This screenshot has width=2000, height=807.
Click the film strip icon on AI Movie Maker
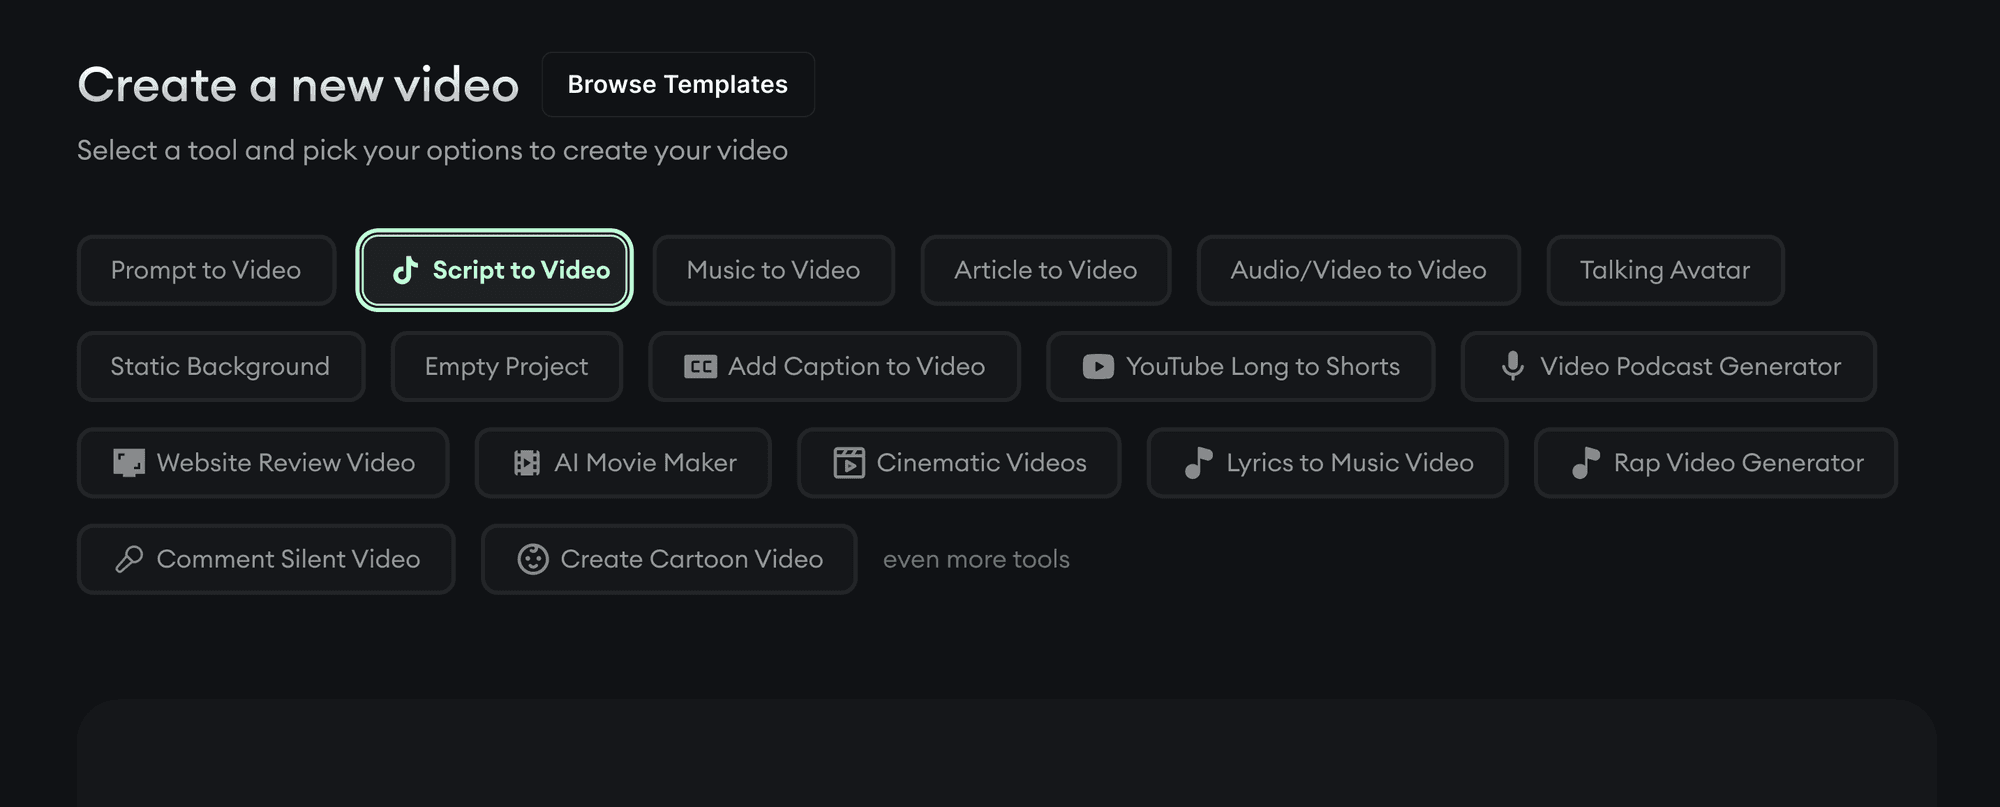527,463
